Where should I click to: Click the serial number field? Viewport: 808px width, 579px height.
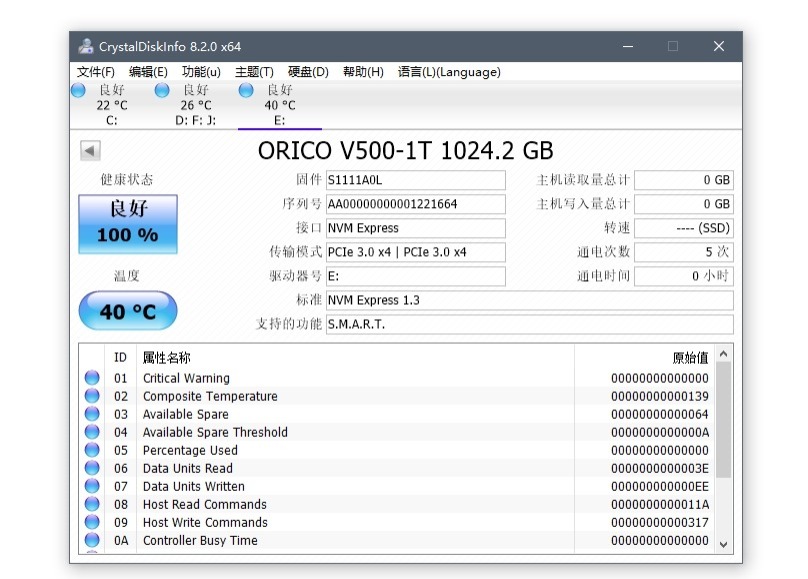[415, 204]
